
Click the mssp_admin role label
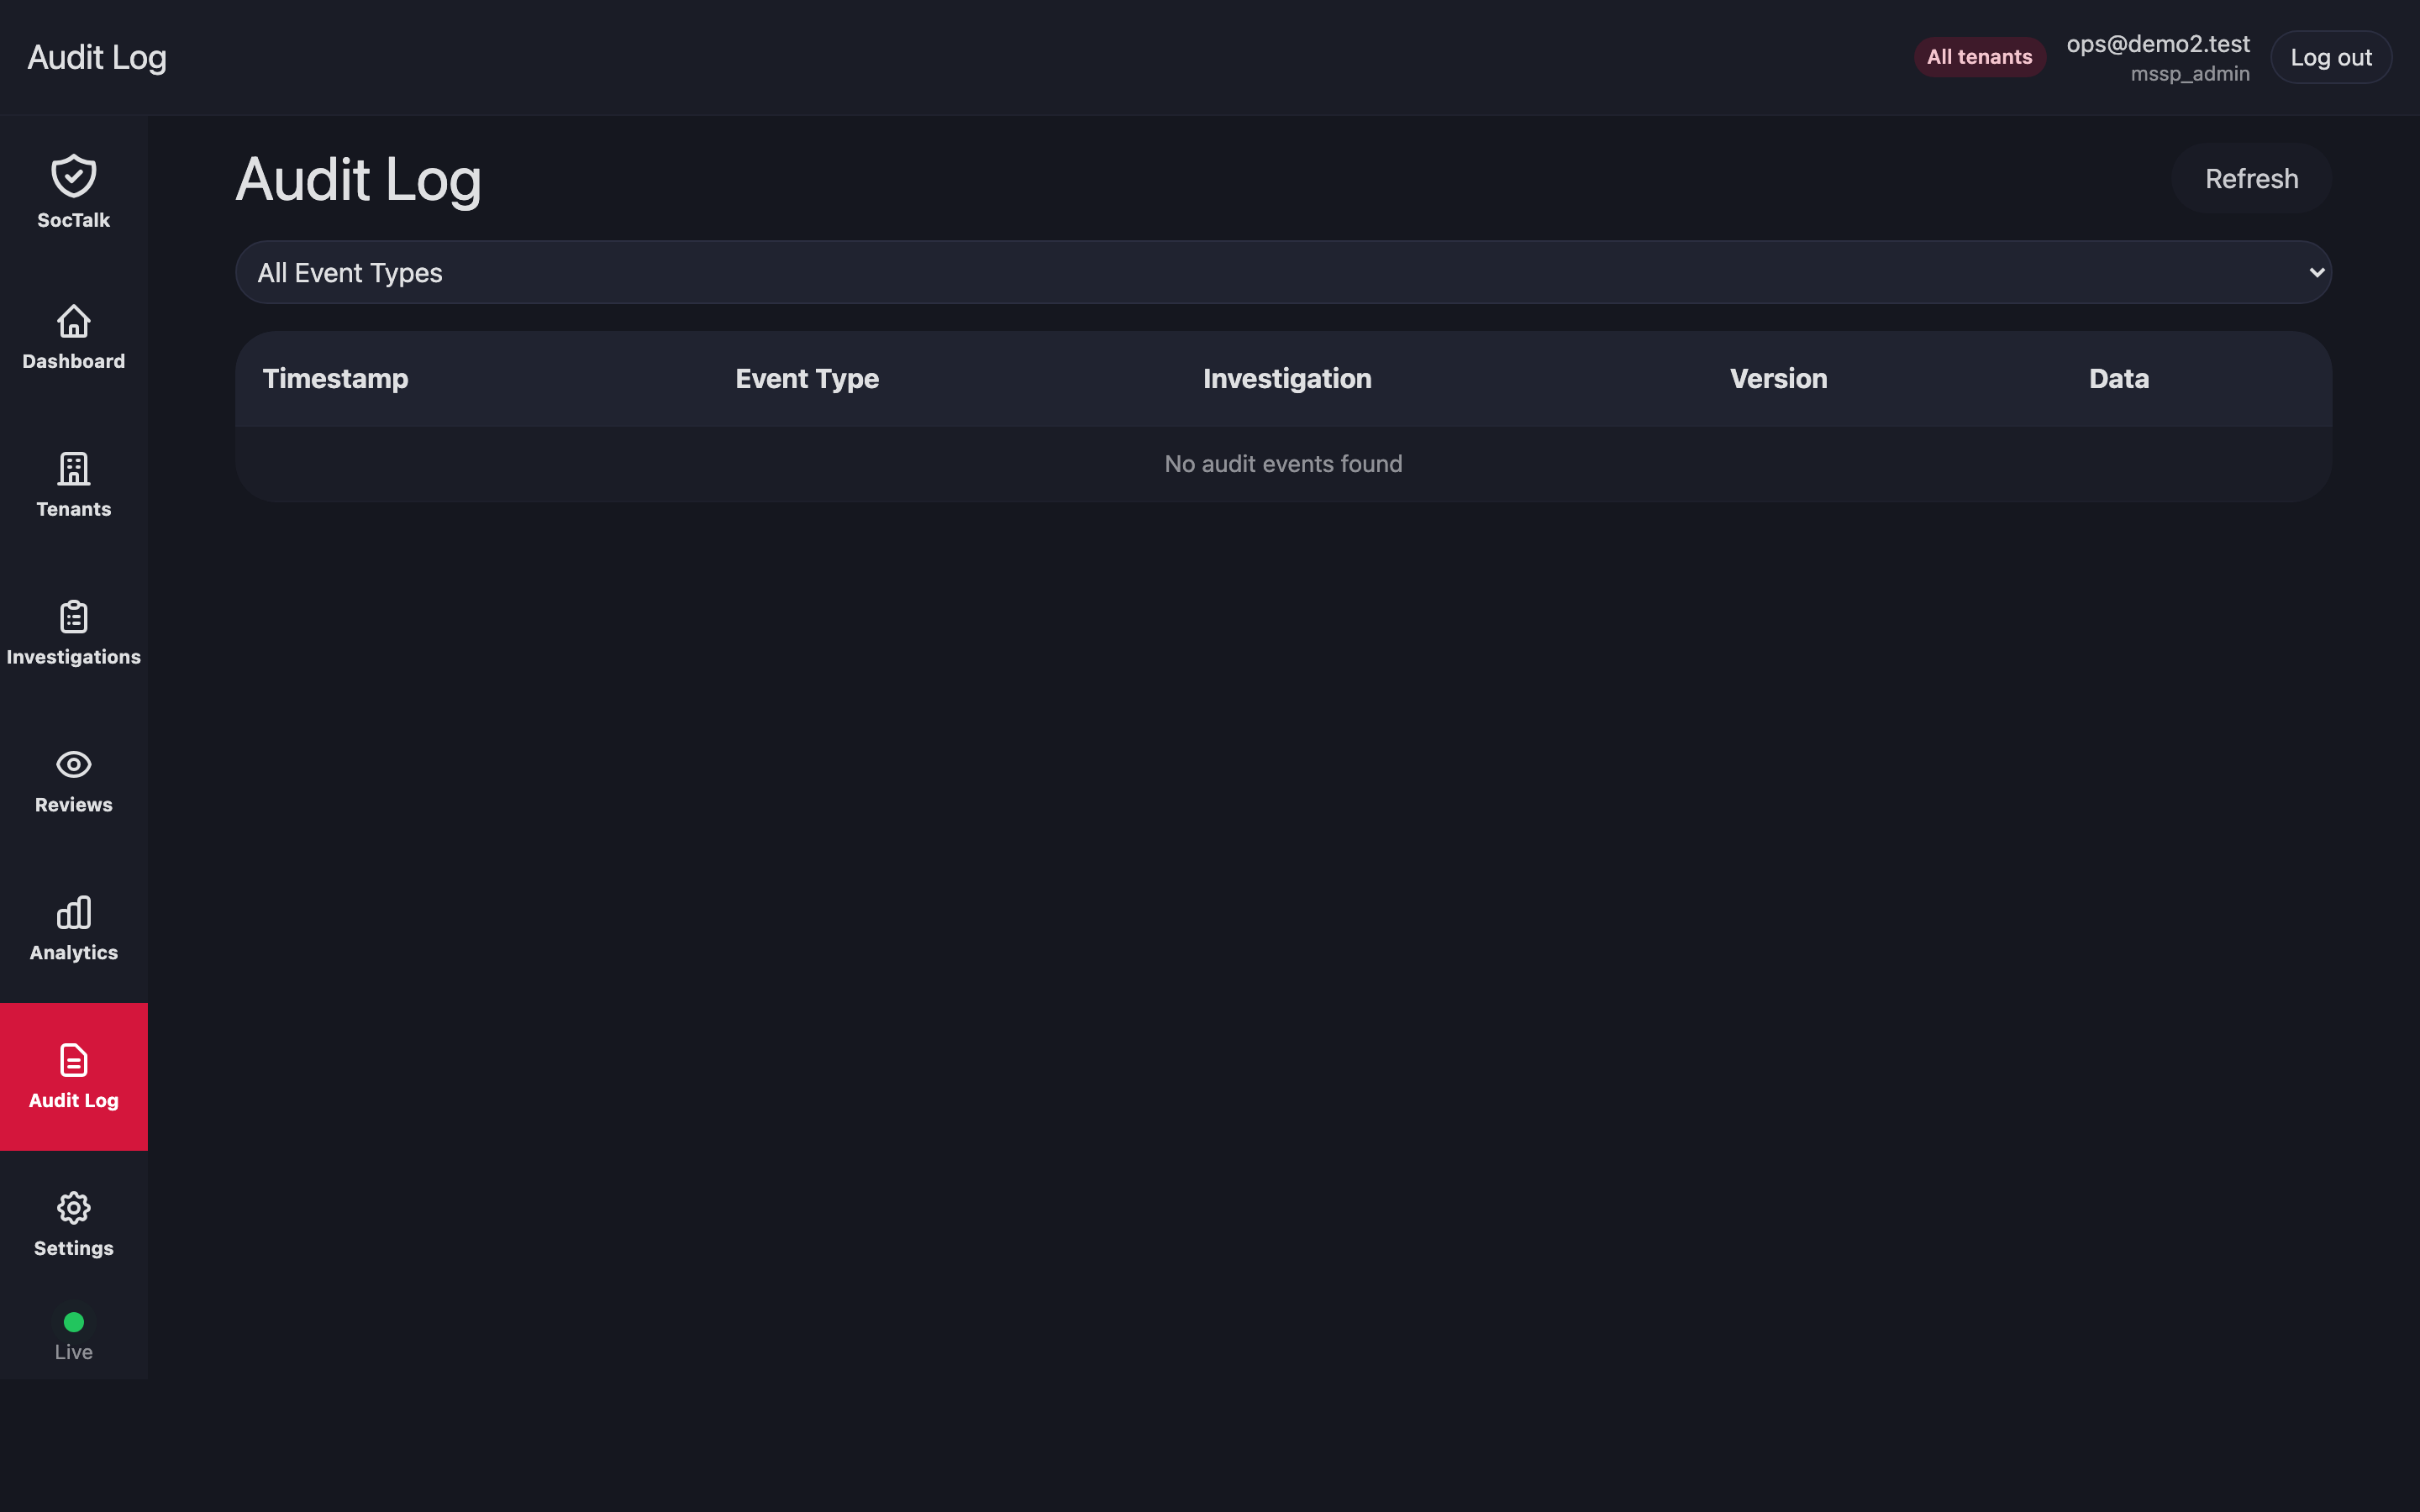2190,74
